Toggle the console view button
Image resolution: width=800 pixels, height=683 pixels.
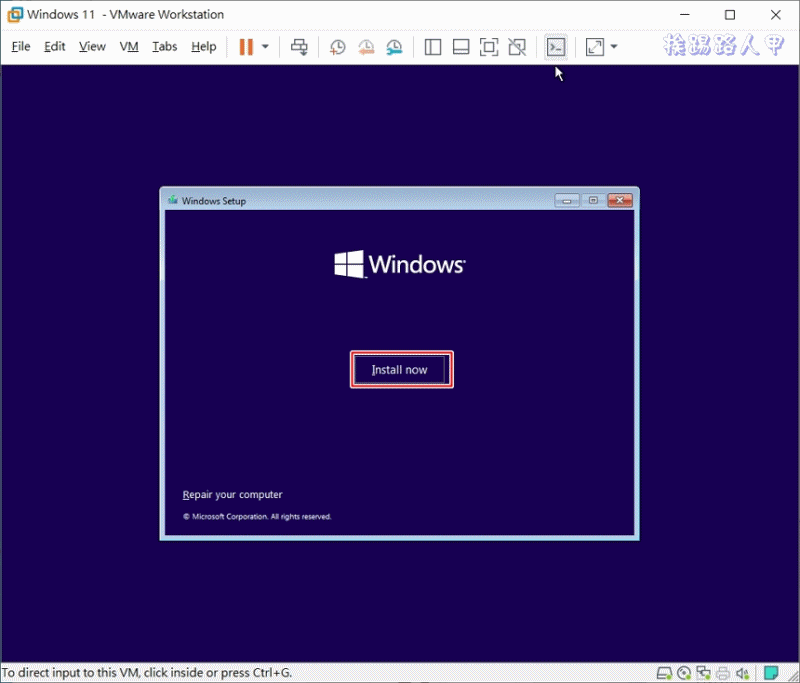coord(556,46)
